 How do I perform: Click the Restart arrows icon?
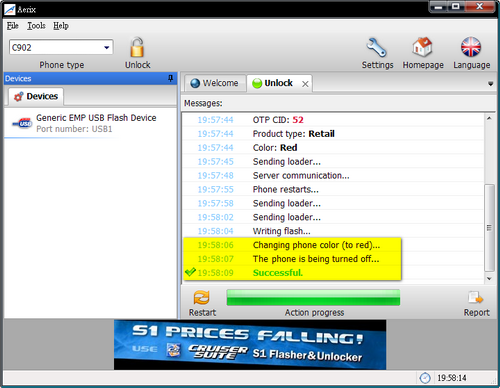pyautogui.click(x=202, y=298)
